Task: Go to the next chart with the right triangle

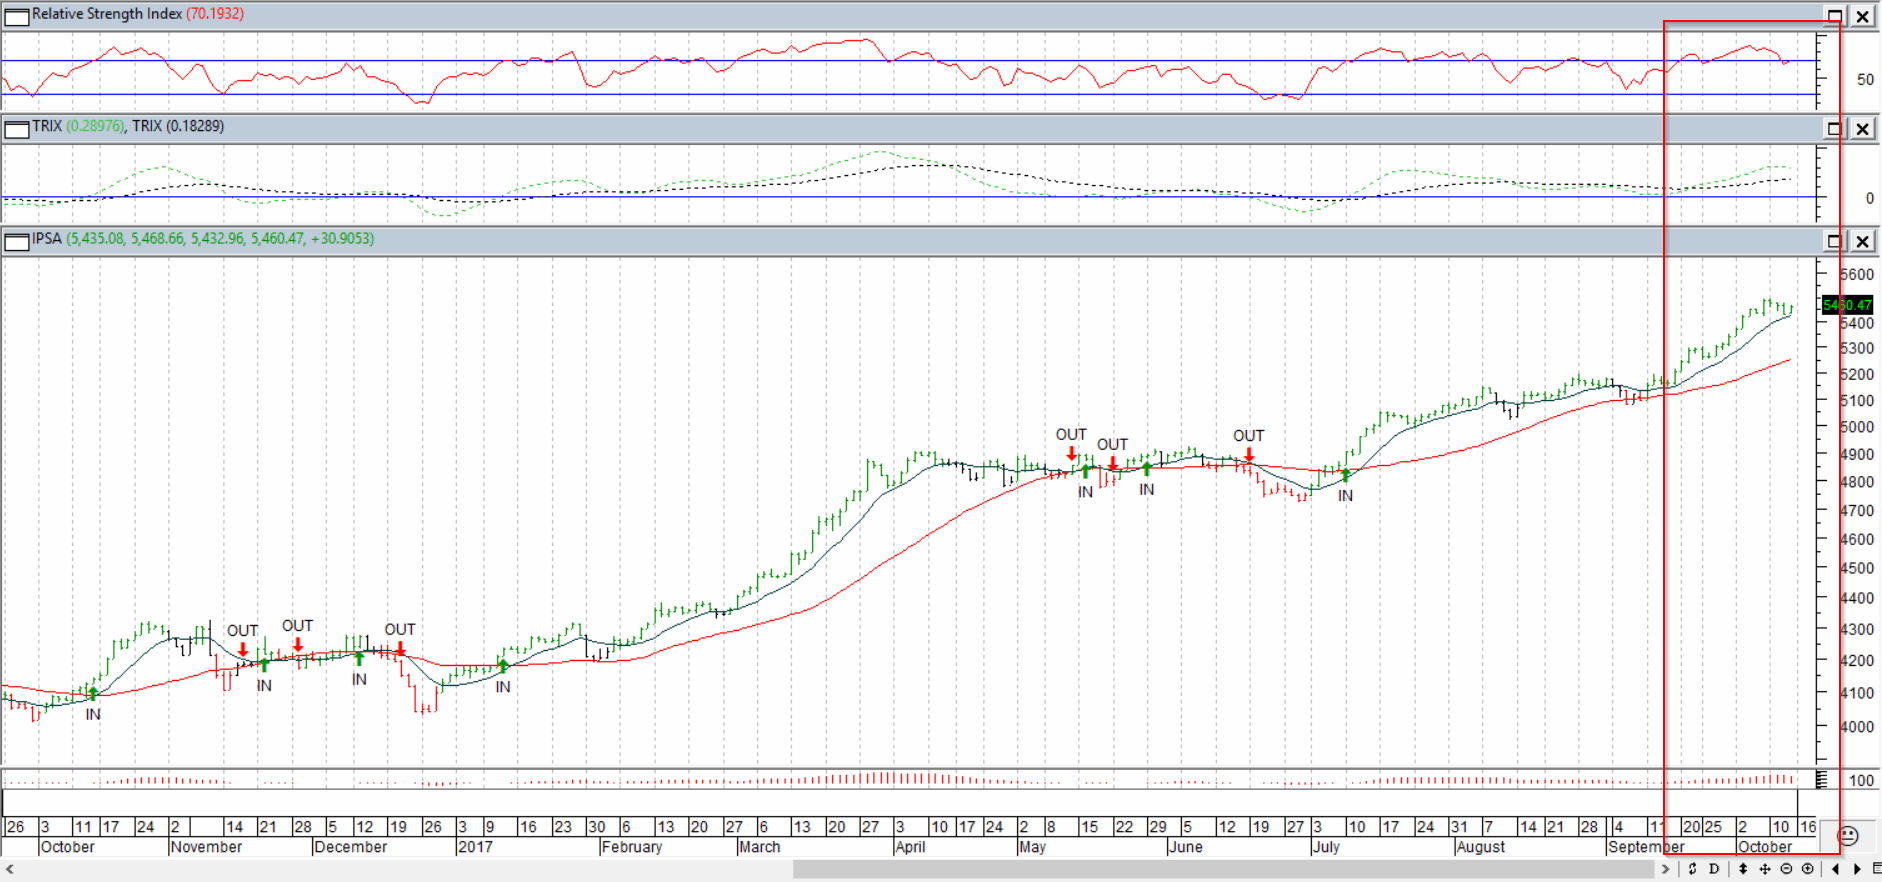Action: [1857, 869]
